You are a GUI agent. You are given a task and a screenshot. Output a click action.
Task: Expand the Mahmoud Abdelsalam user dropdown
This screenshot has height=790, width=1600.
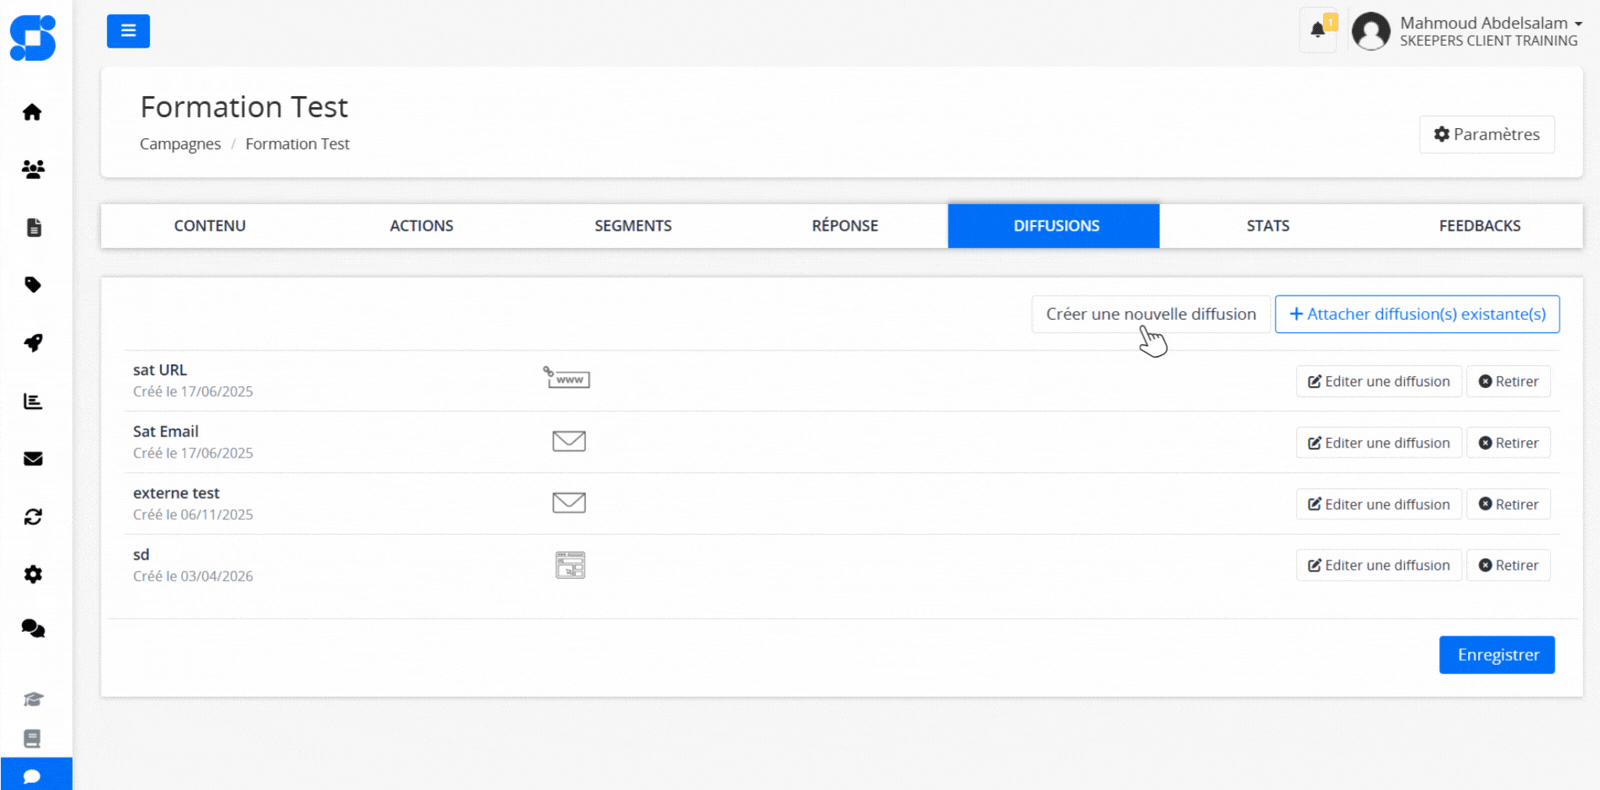[1490, 23]
